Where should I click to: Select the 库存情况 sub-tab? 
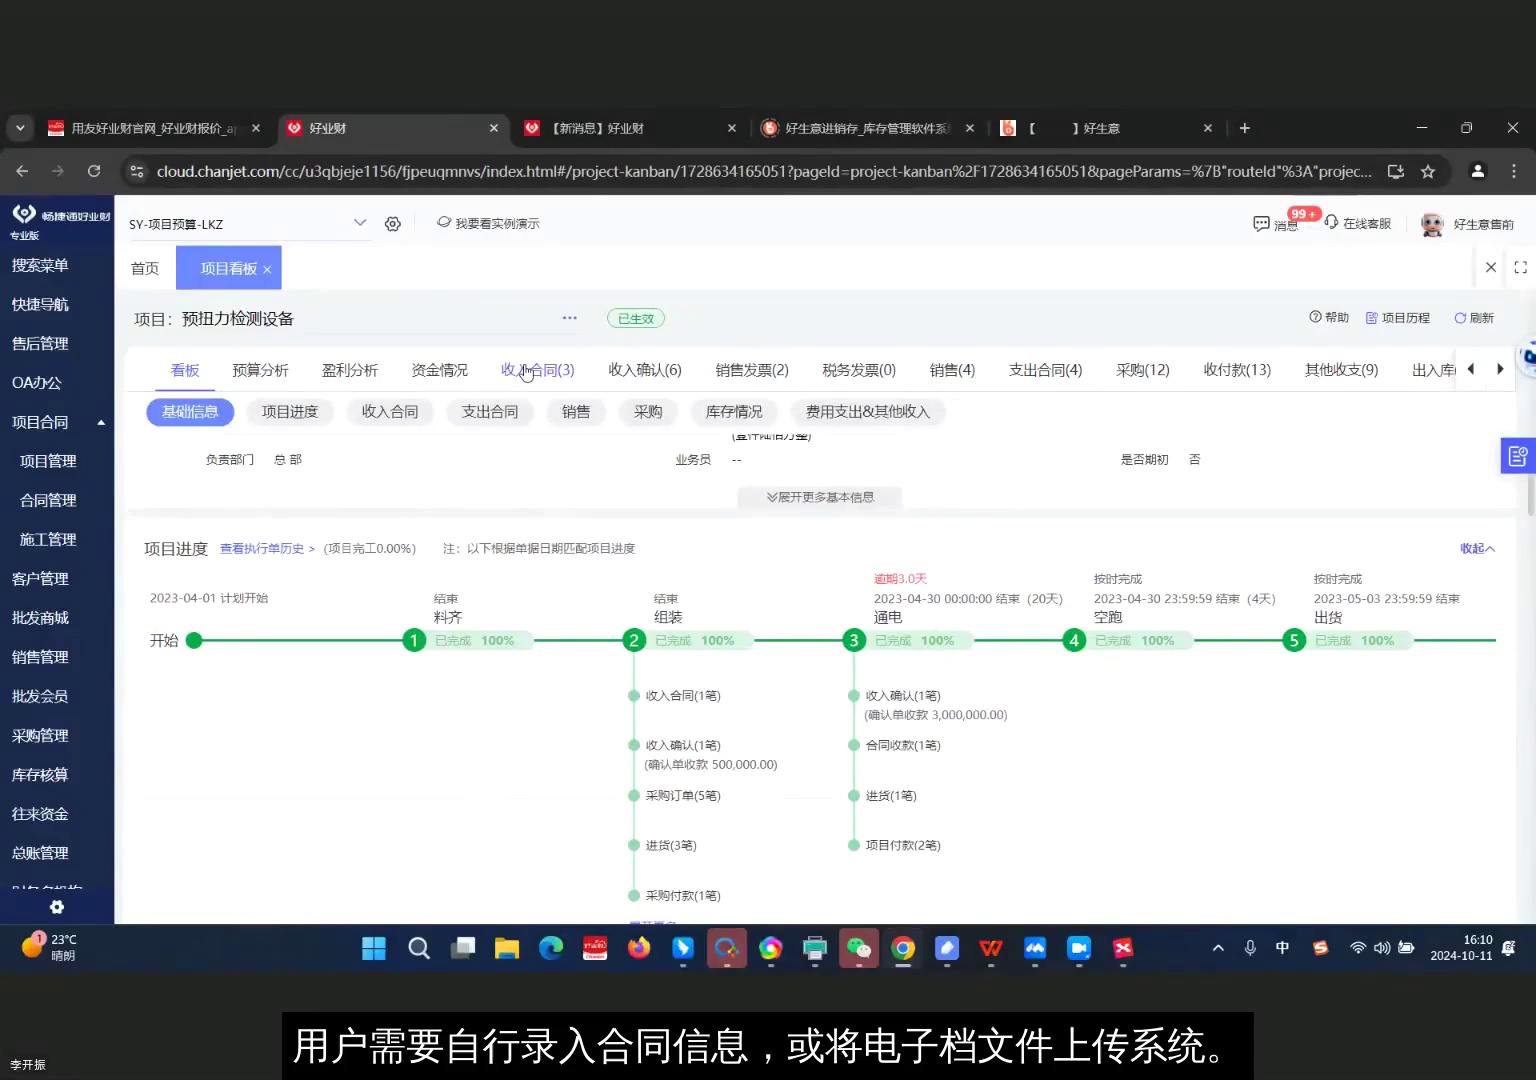pos(734,411)
